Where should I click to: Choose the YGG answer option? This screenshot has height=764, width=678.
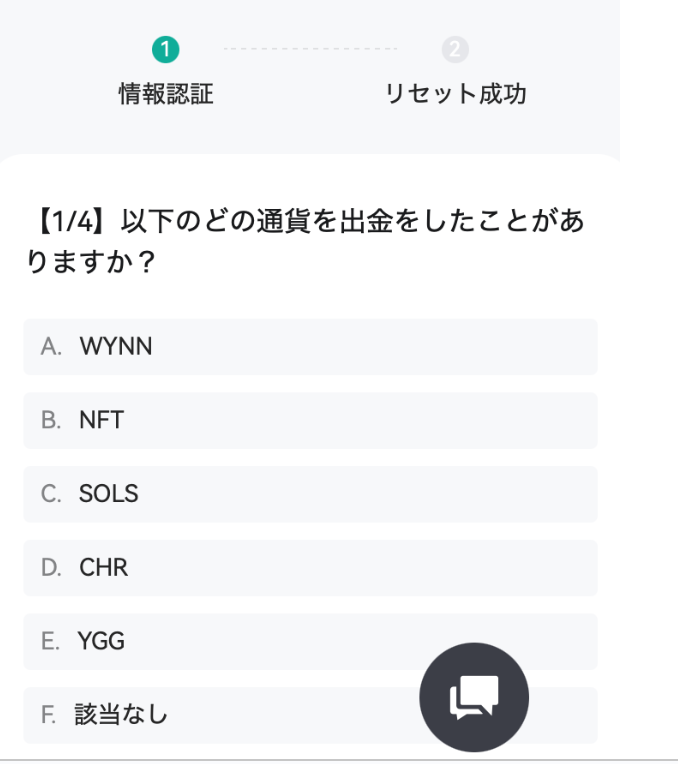[x=310, y=641]
